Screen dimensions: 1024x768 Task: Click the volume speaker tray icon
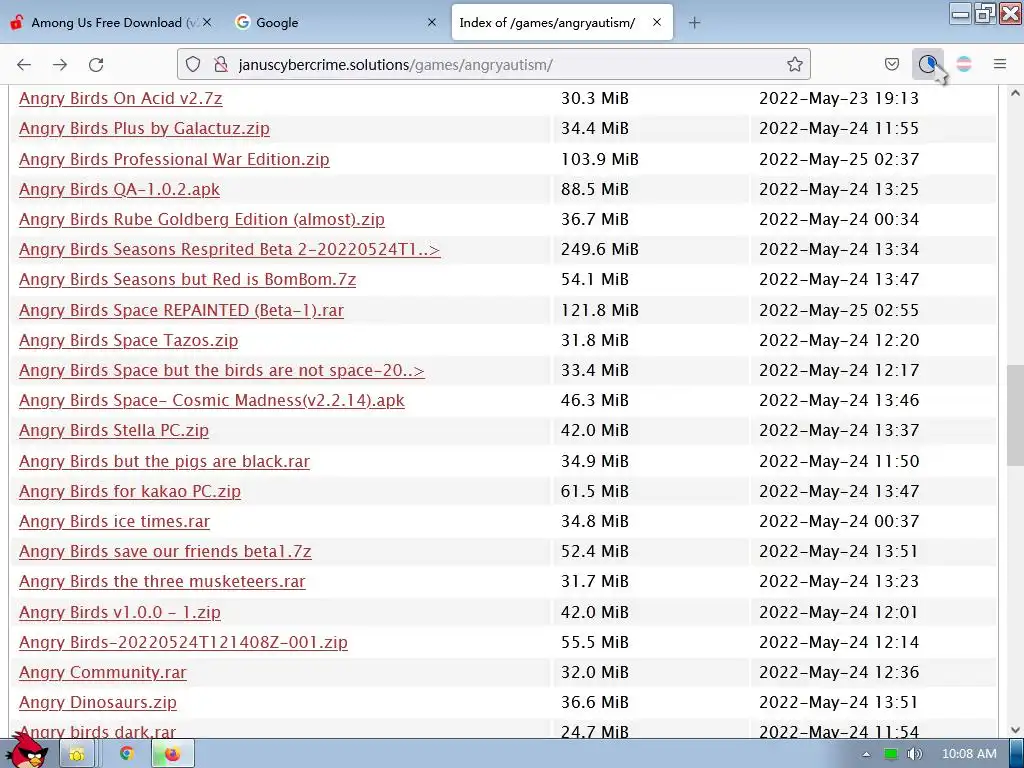point(914,754)
